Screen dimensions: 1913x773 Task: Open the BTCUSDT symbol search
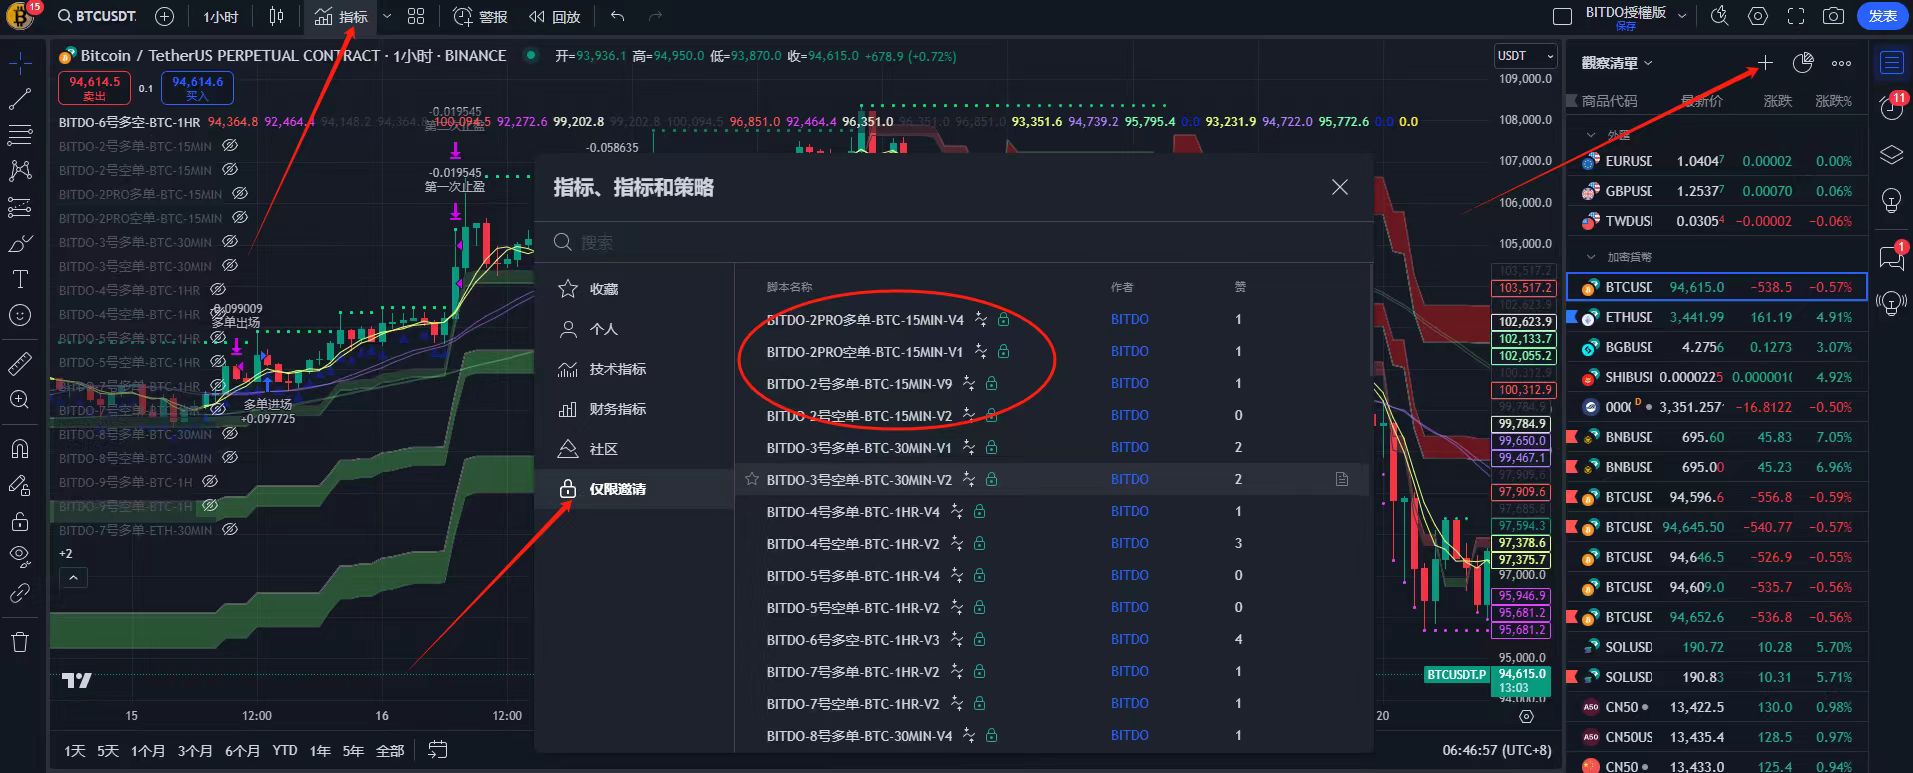click(x=97, y=16)
